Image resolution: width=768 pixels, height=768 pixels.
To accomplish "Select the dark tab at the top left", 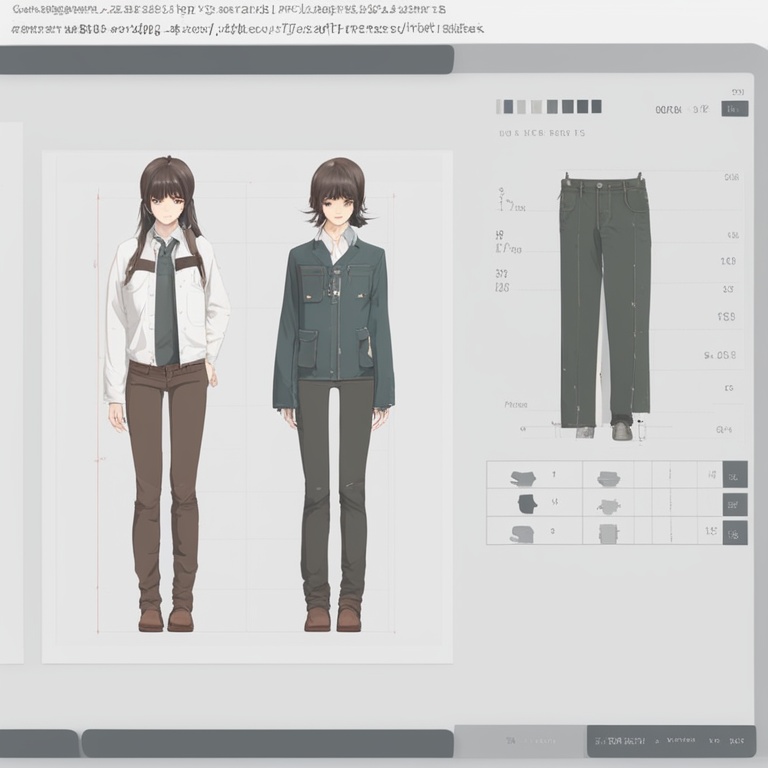I will coord(226,60).
